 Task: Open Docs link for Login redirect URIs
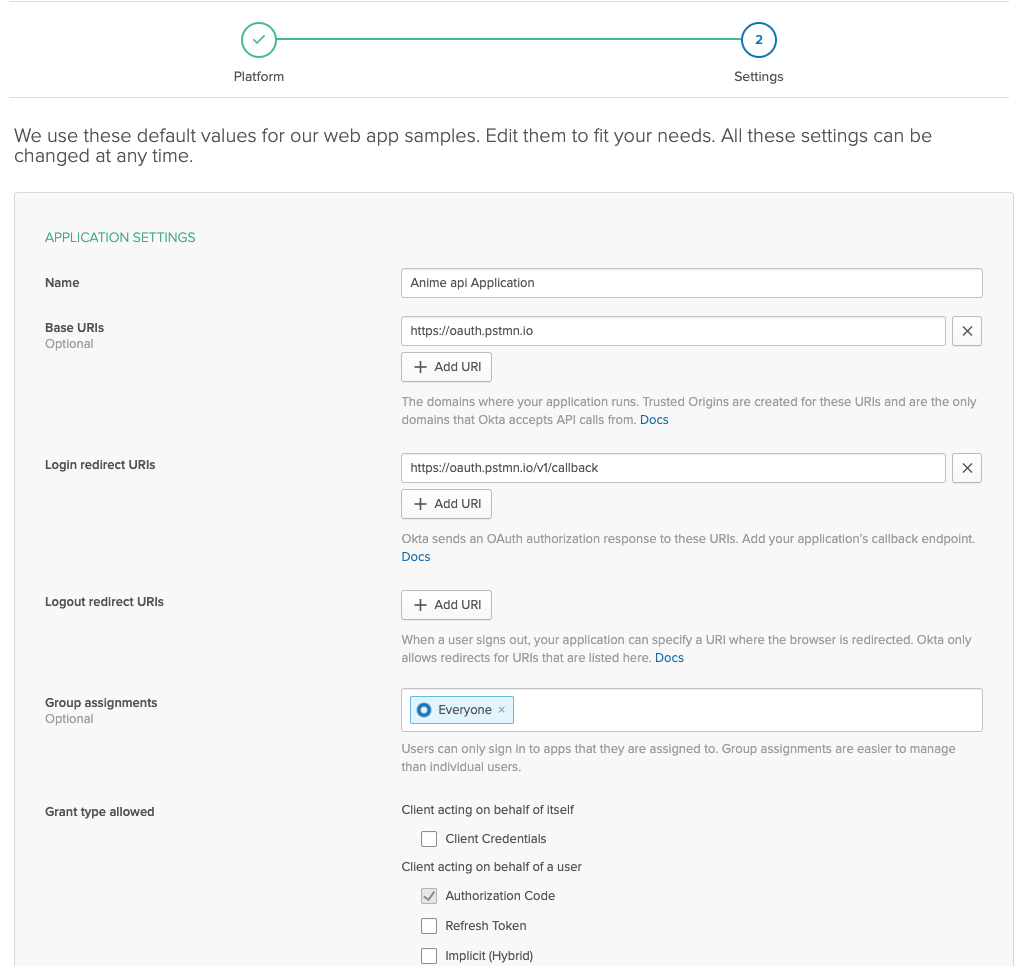click(x=416, y=557)
